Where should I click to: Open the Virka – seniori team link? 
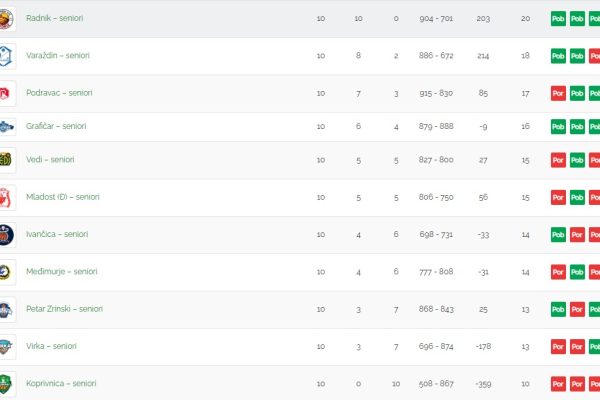51,346
